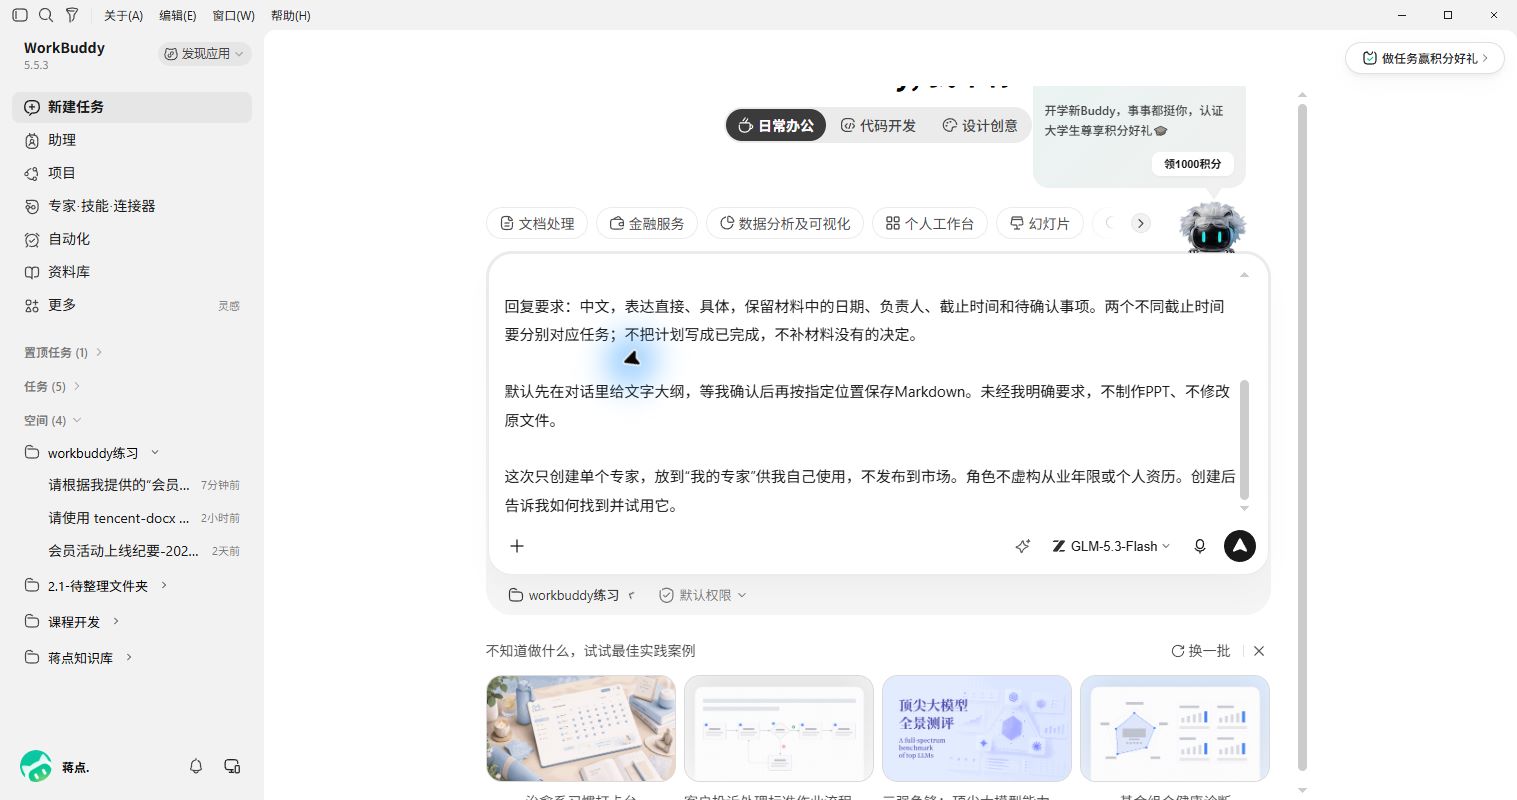
Task: Open the 发现应用 dropdown
Action: pos(204,54)
